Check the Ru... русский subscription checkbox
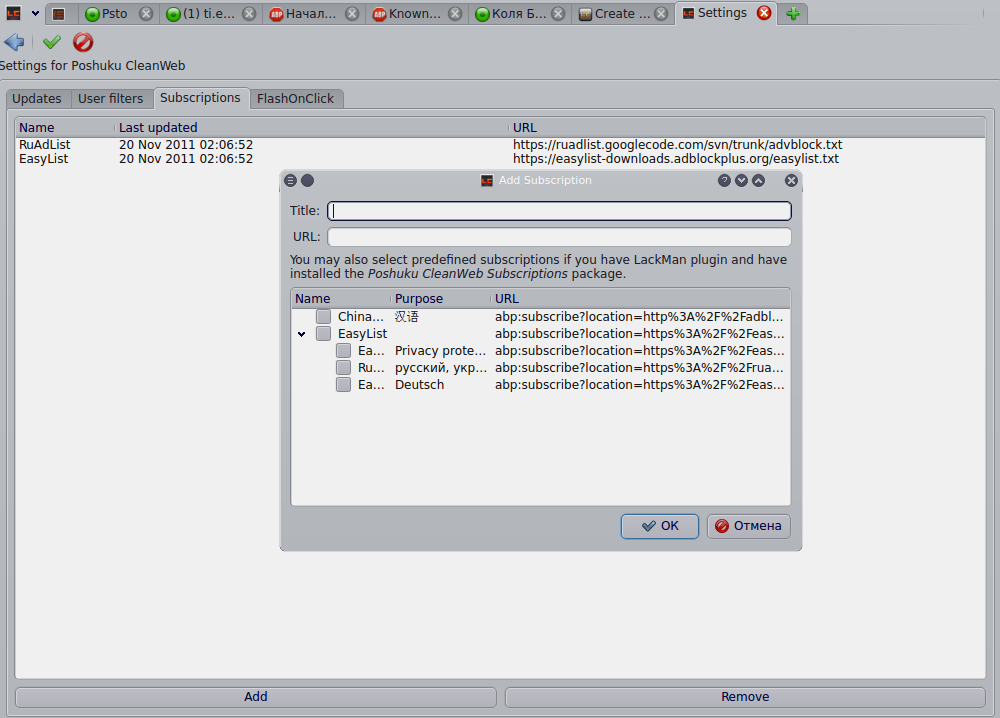This screenshot has width=1000, height=718. (x=343, y=368)
